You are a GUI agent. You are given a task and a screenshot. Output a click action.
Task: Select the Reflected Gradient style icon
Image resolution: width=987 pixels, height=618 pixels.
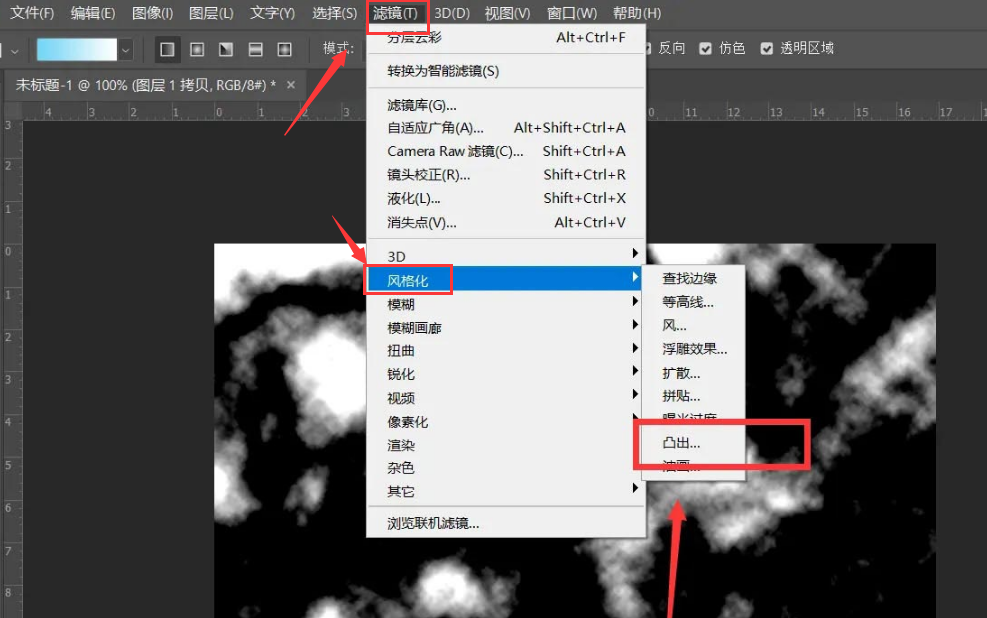tap(255, 48)
